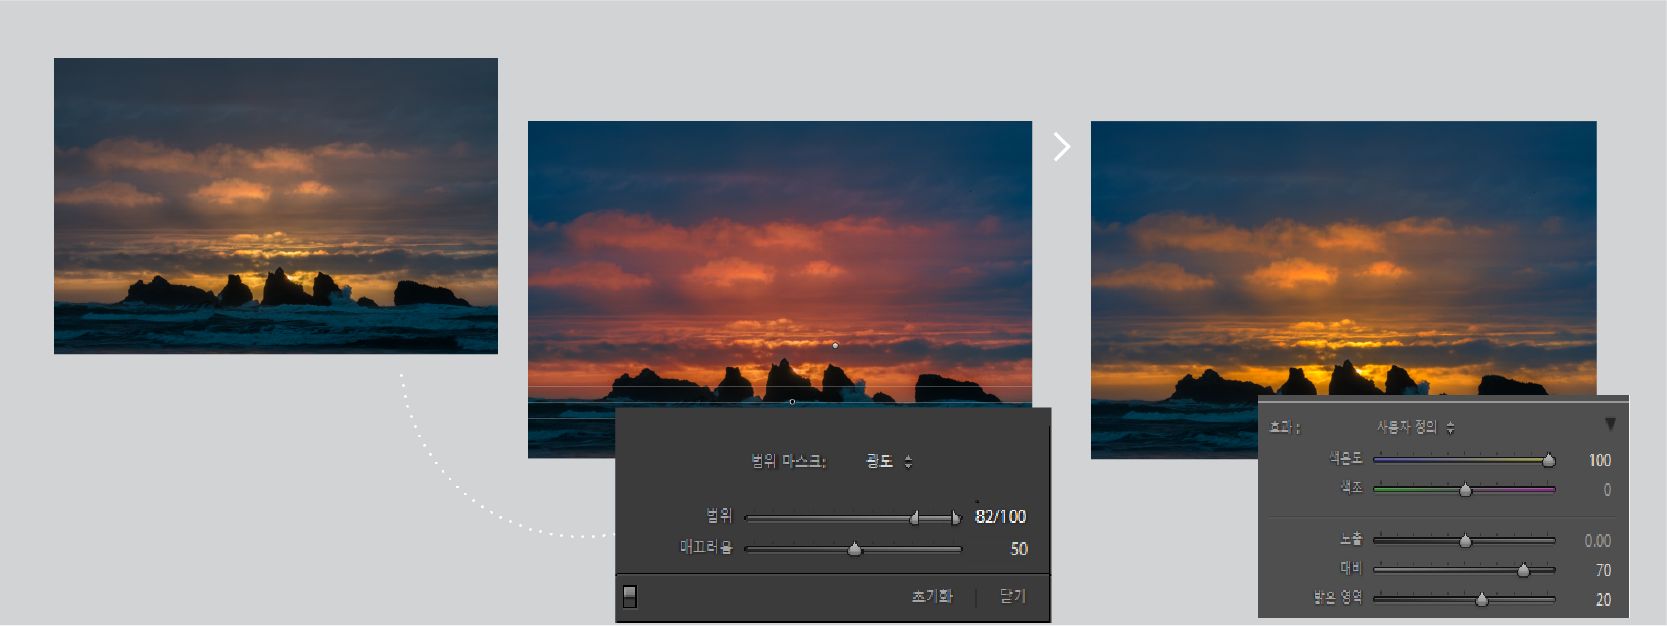Click the 대비 slider handle
Image resolution: width=1667 pixels, height=626 pixels.
coord(1523,570)
